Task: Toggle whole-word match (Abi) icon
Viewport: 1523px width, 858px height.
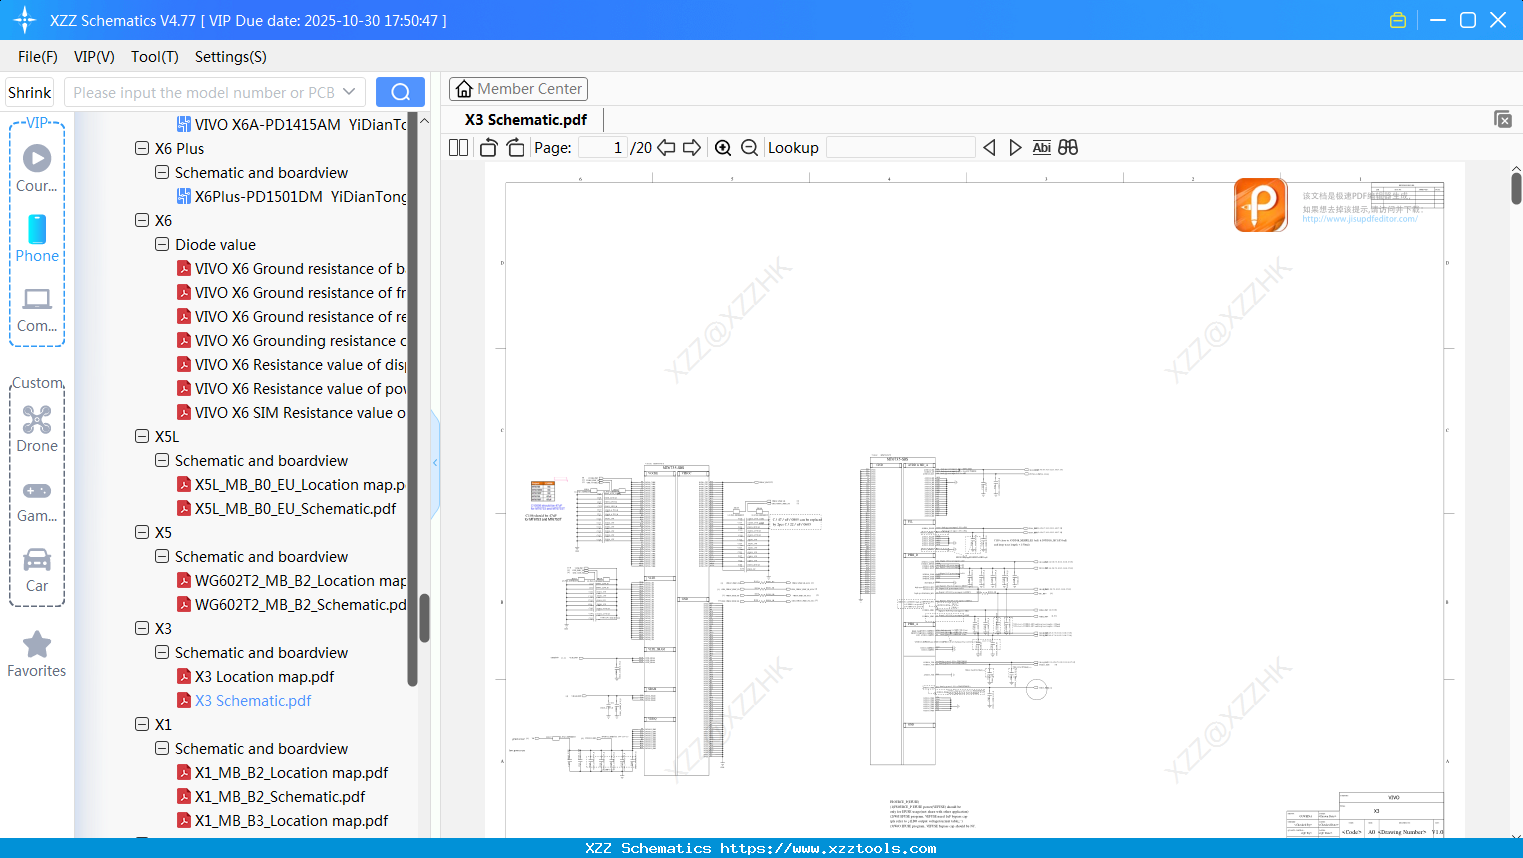Action: point(1041,147)
